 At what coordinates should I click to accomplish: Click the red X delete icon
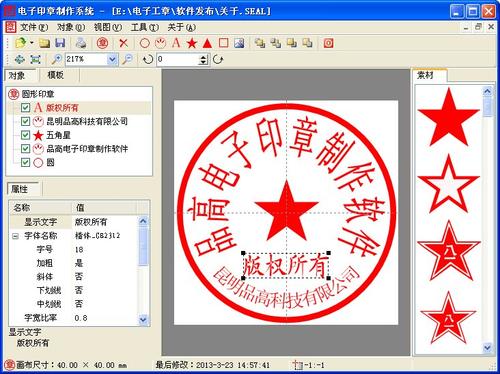click(x=124, y=43)
